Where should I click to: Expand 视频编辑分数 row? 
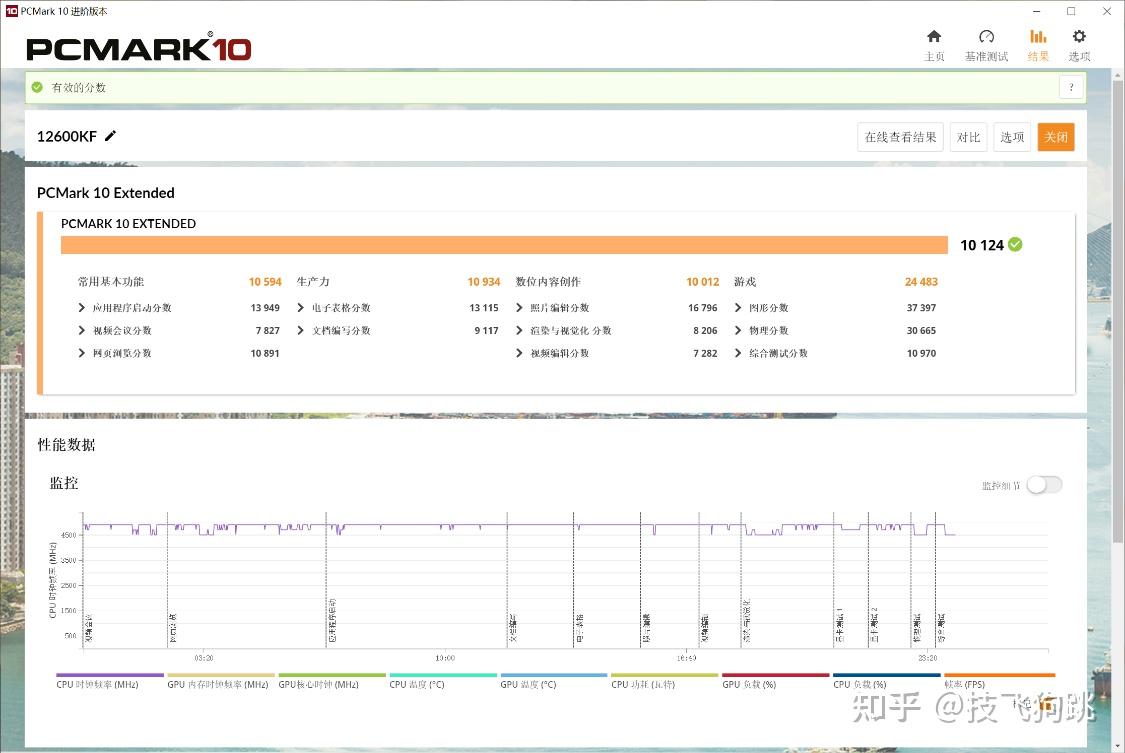(519, 353)
